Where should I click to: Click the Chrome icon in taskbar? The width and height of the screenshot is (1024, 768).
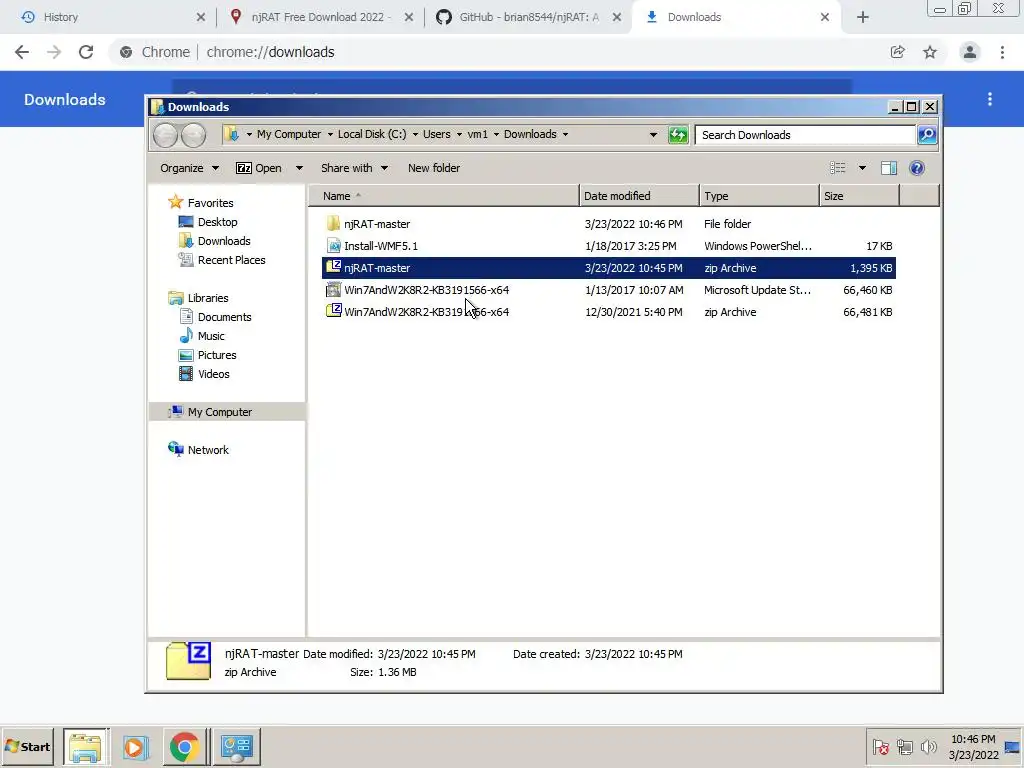point(185,746)
